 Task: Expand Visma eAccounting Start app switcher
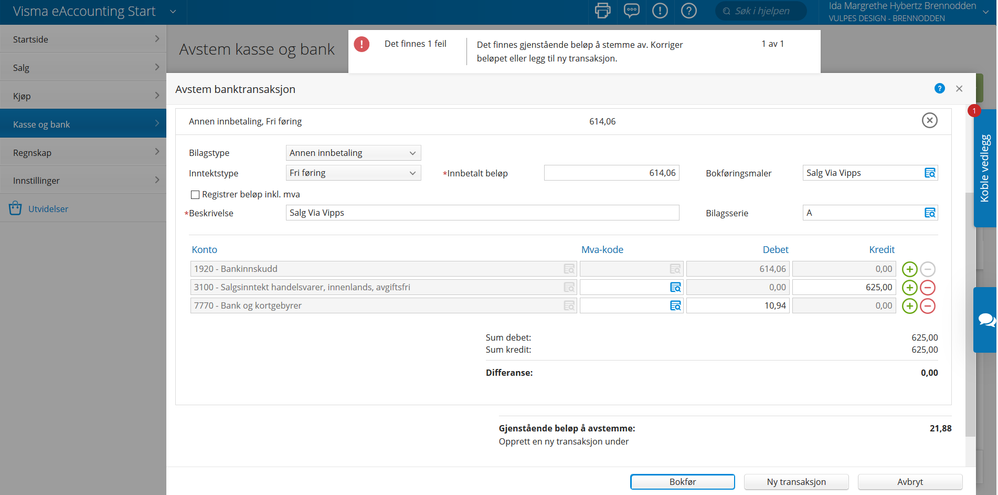(x=173, y=11)
